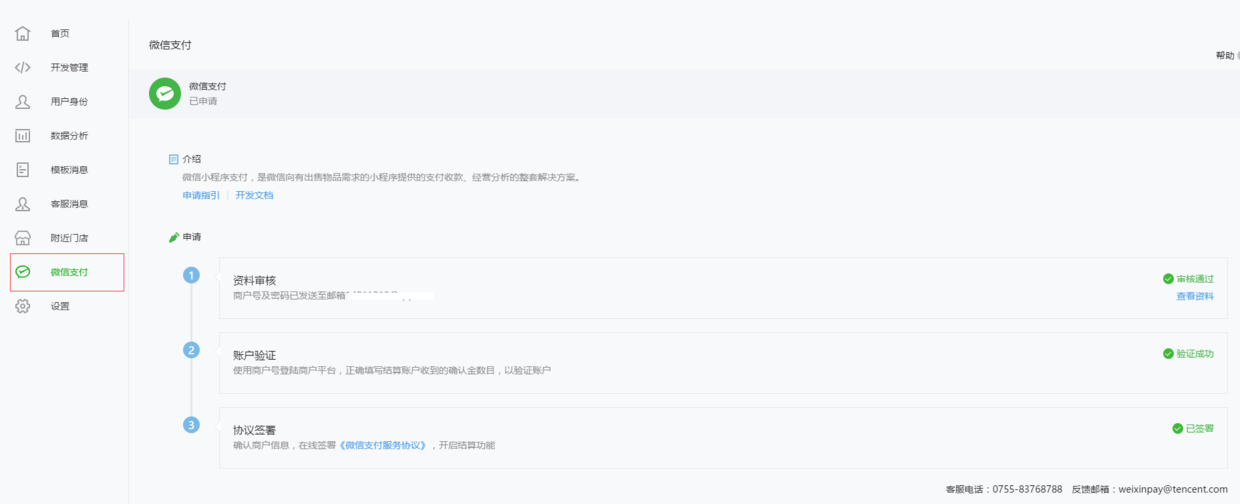
Task: Click the gear icon for 设置
Action: point(23,306)
